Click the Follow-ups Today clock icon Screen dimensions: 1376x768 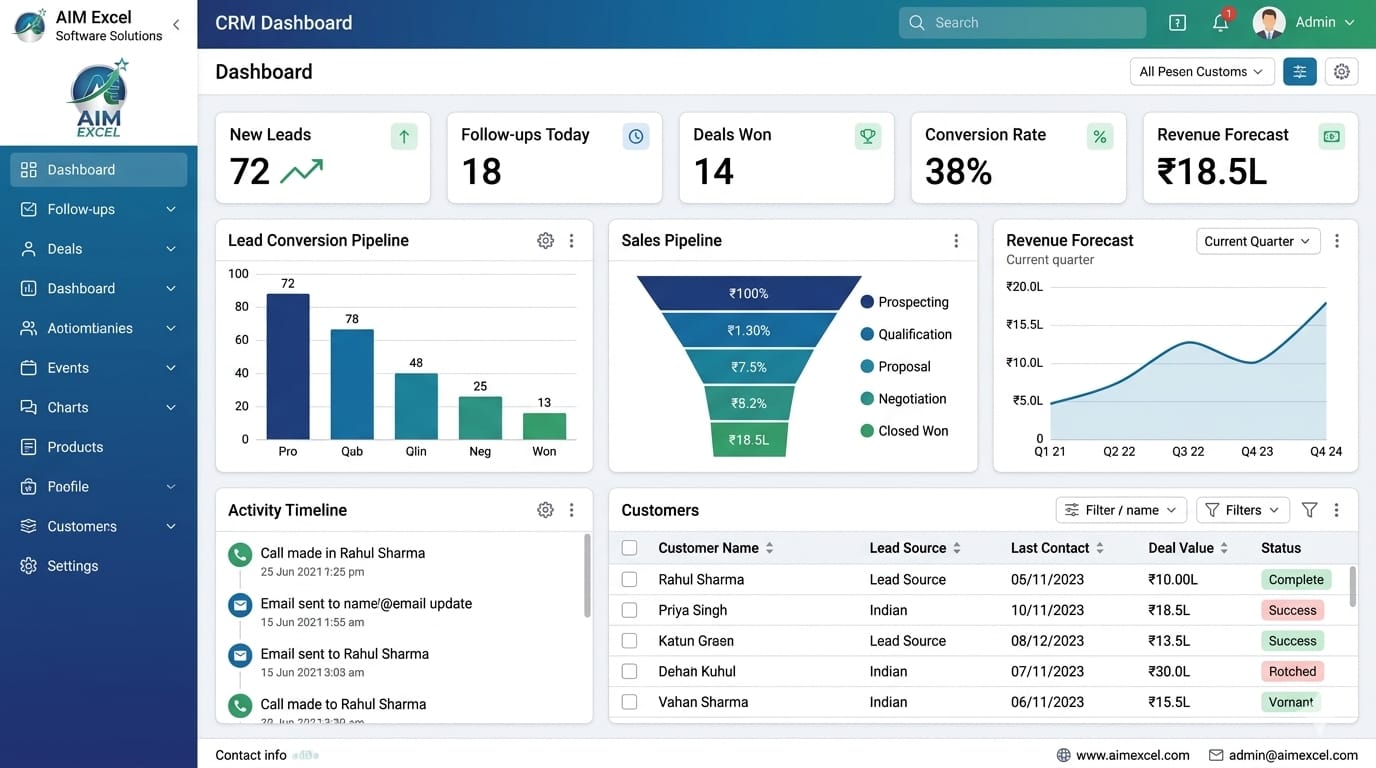(636, 137)
